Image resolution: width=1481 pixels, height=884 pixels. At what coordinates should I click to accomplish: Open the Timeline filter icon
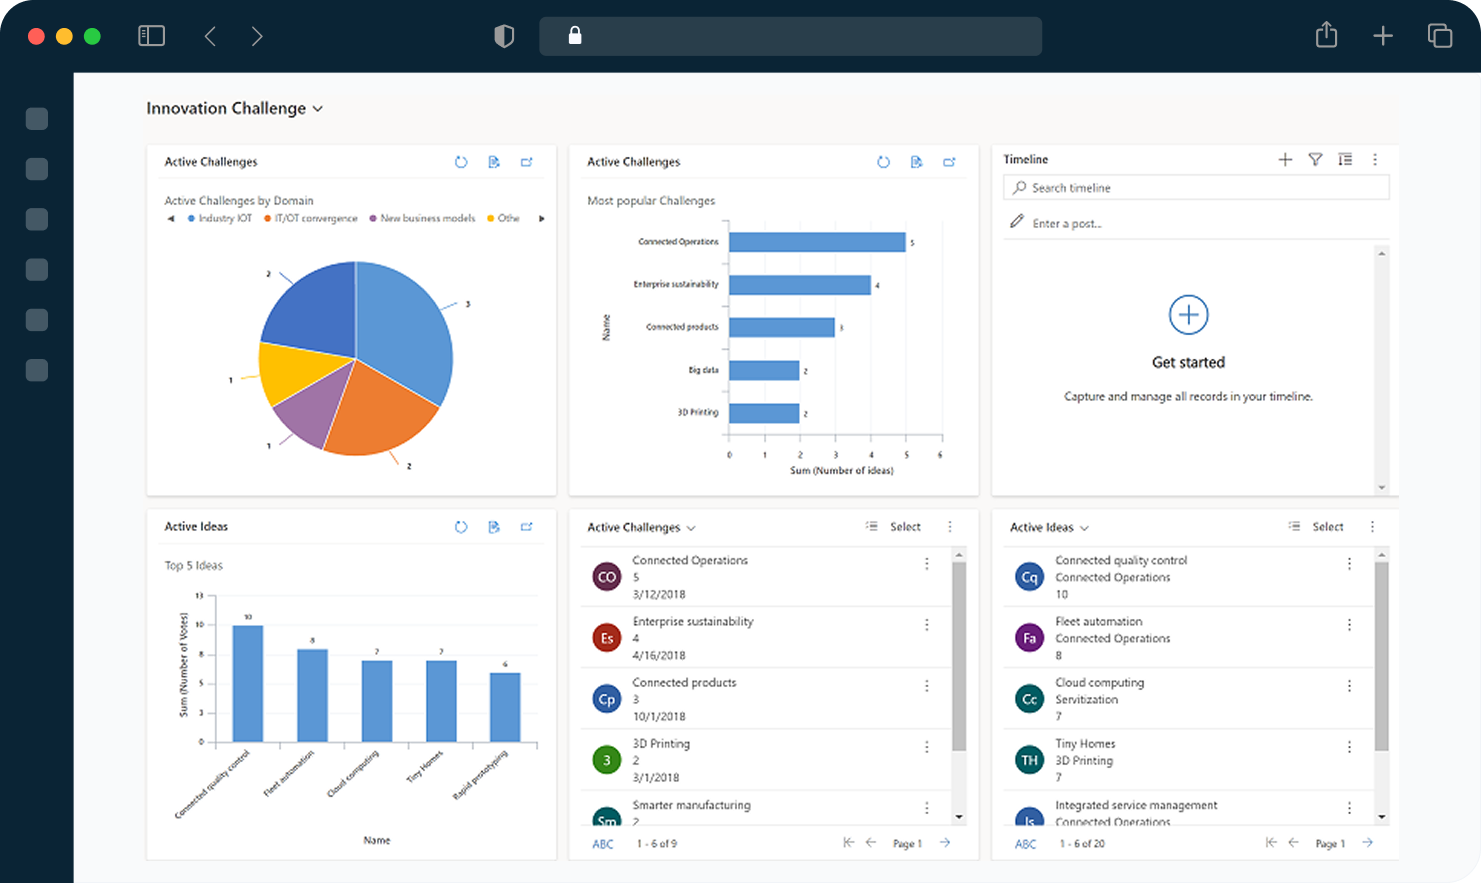(1315, 160)
